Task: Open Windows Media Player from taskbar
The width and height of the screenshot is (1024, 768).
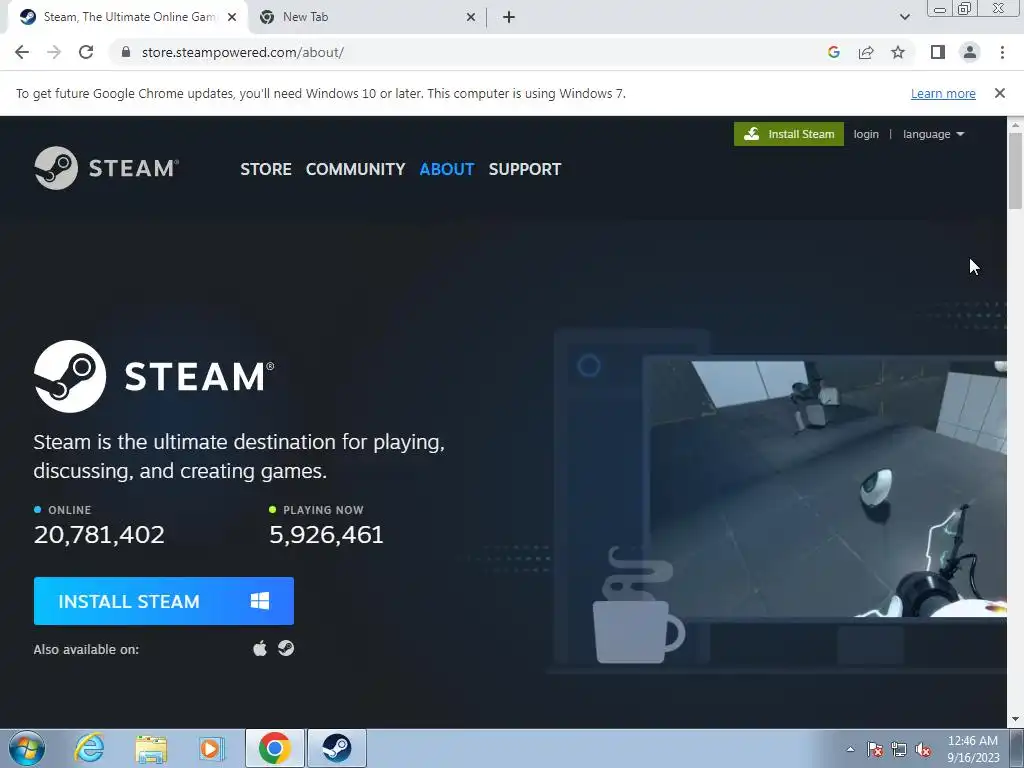Action: (211, 748)
